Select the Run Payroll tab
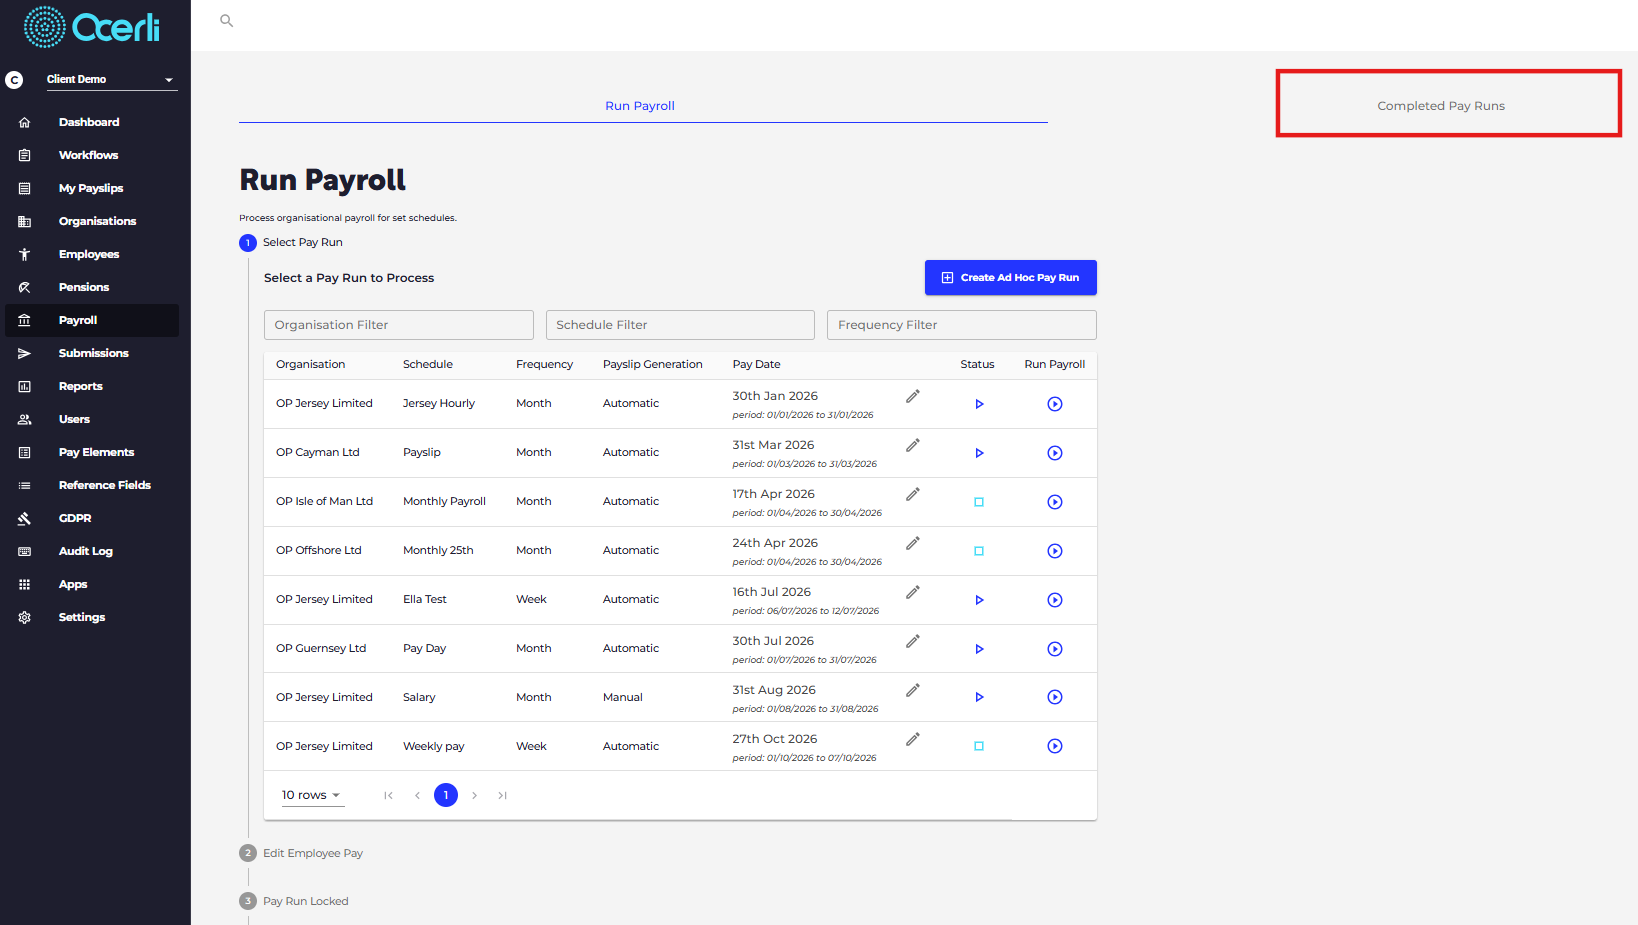 (640, 106)
